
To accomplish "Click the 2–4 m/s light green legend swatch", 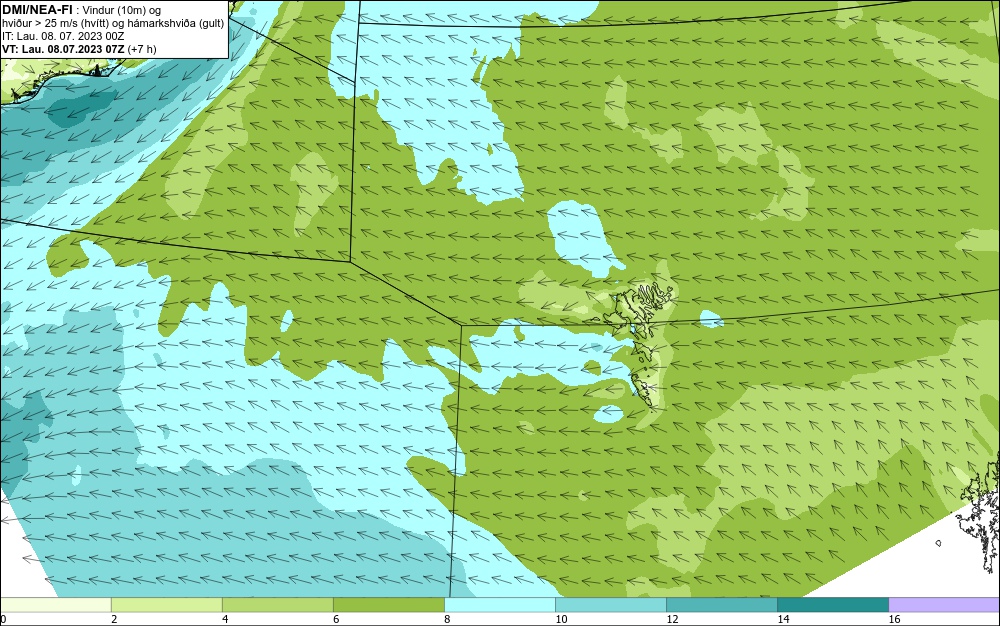I will click(166, 605).
